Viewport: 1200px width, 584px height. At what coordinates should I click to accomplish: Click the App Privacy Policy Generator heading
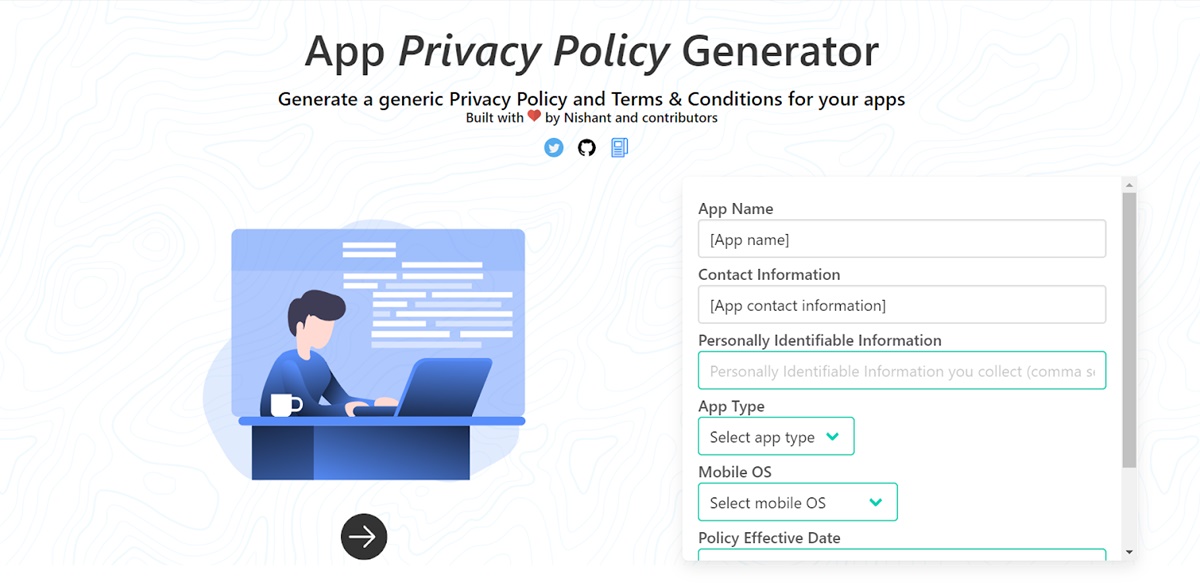coord(591,51)
